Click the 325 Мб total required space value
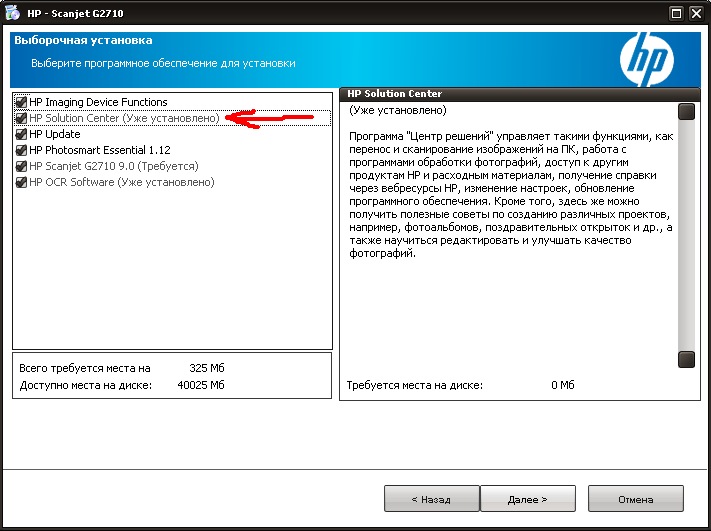The height and width of the screenshot is (531, 711). [207, 368]
